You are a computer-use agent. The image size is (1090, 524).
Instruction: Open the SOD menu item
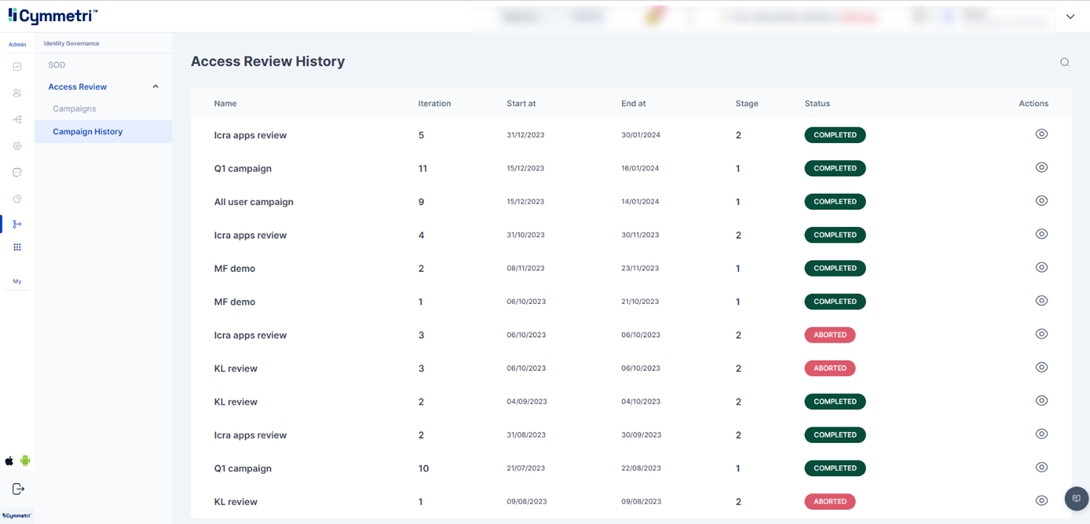tap(57, 65)
